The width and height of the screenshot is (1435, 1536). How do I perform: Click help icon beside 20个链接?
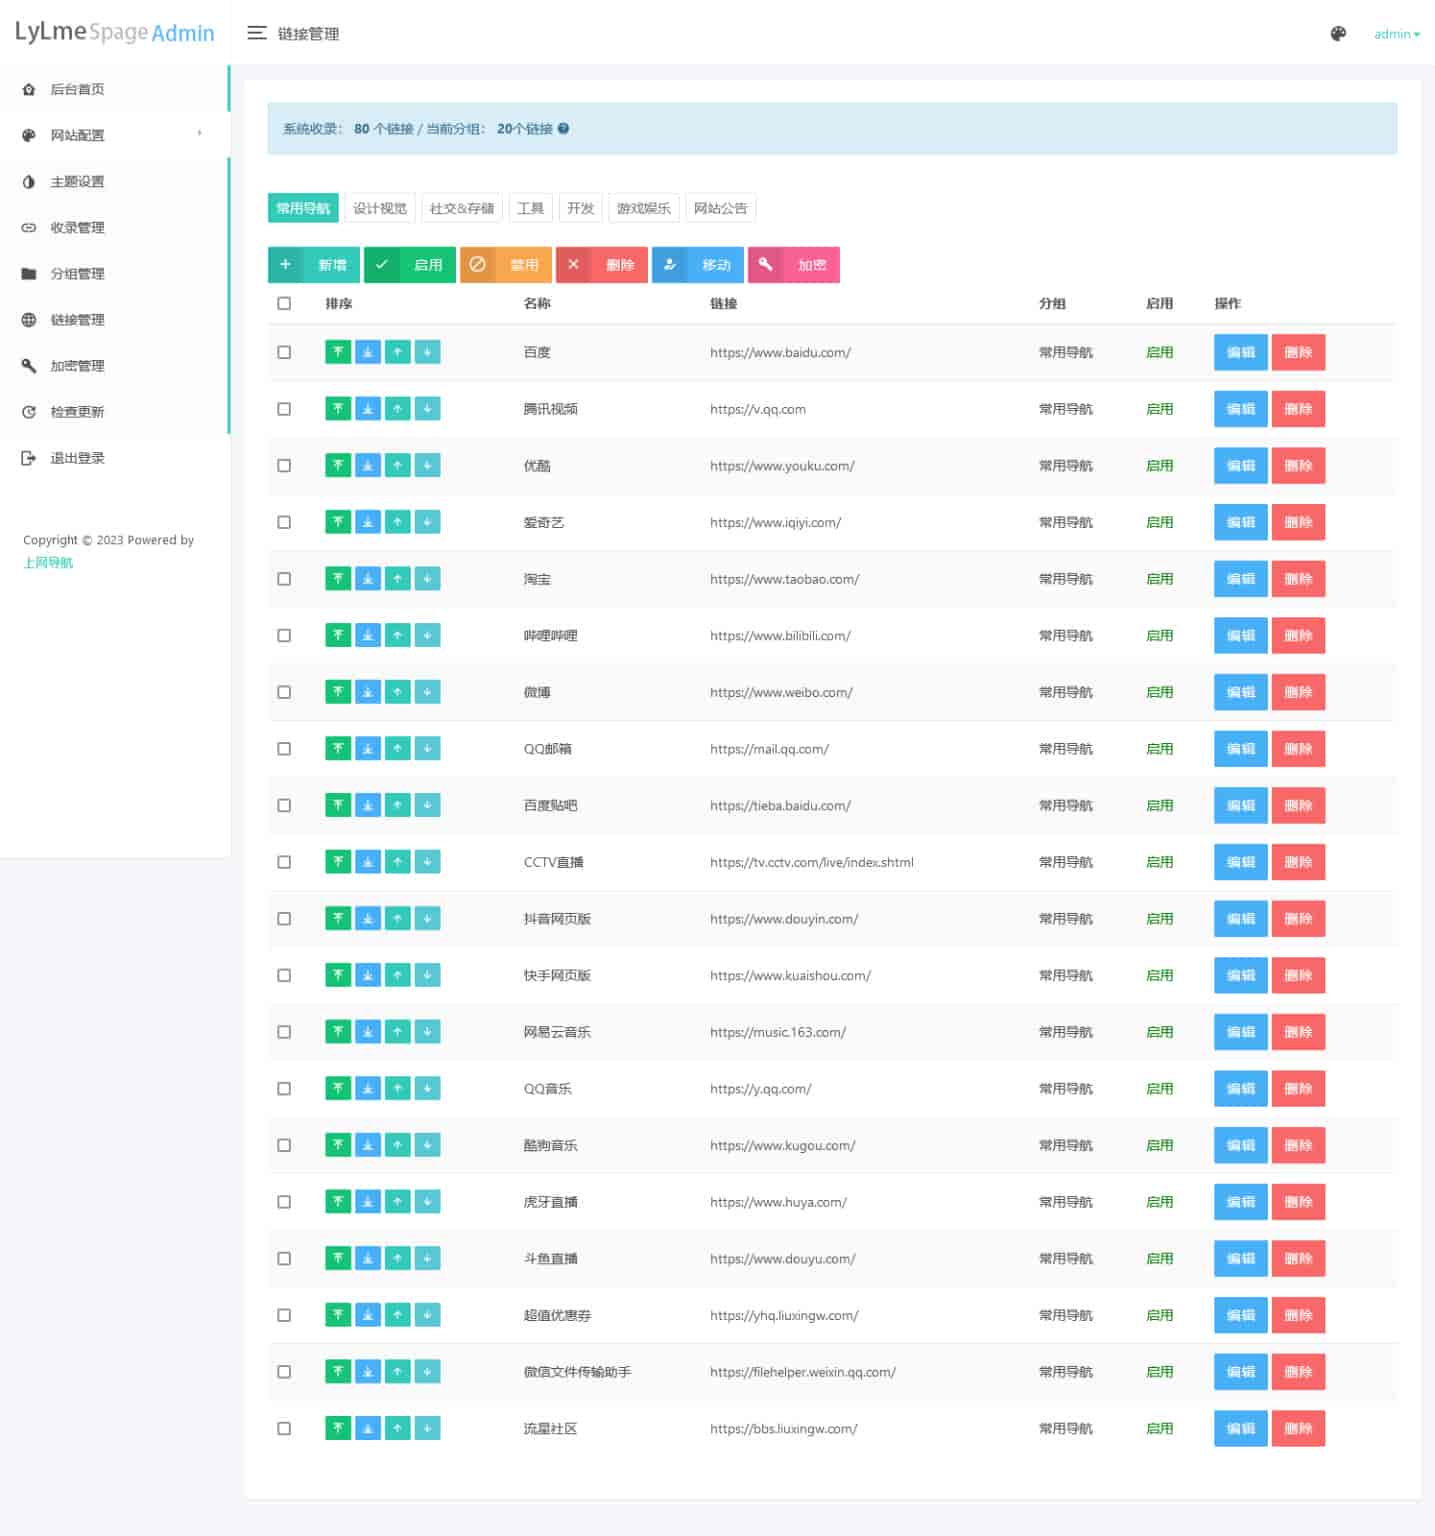(x=564, y=129)
